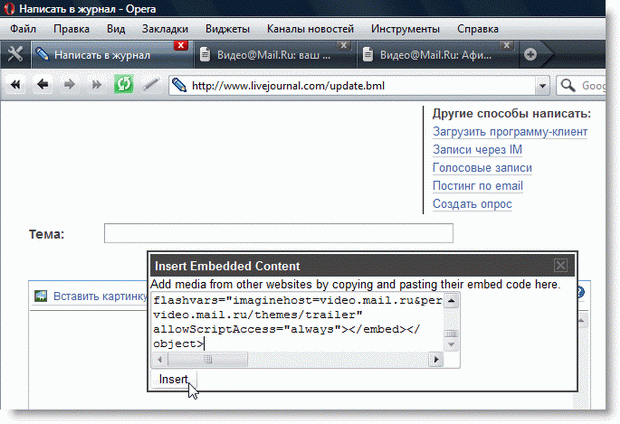620x424 pixels.
Task: Open the Каналы новостей menu
Action: (x=310, y=29)
